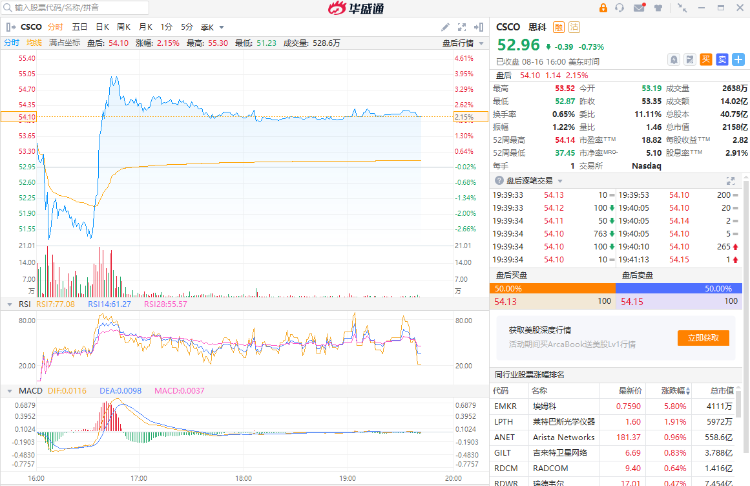The height and width of the screenshot is (486, 750).
Task: Click the 立即获取 orange button
Action: pos(703,338)
